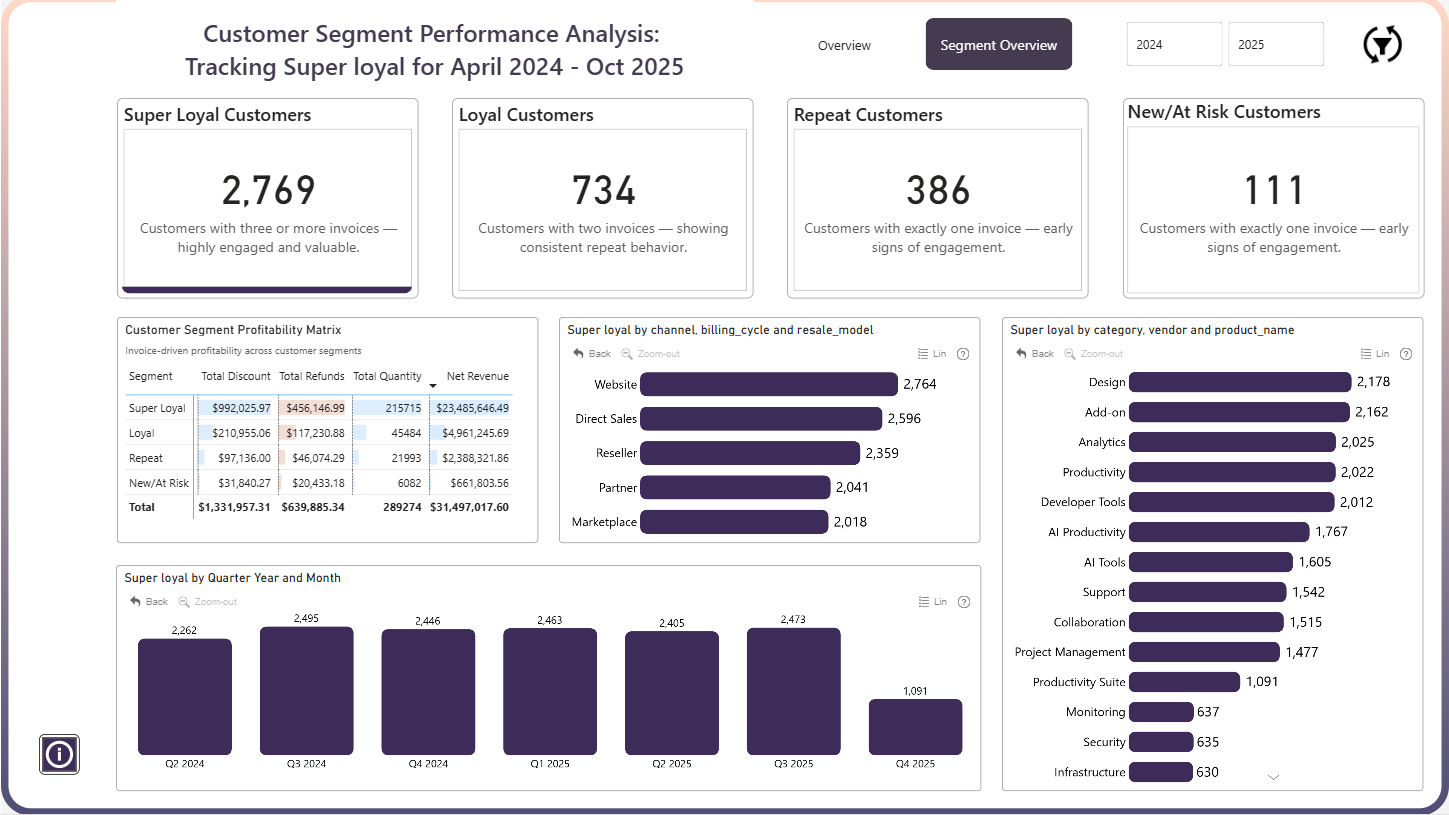Select the 2024 year slicer

1174,45
